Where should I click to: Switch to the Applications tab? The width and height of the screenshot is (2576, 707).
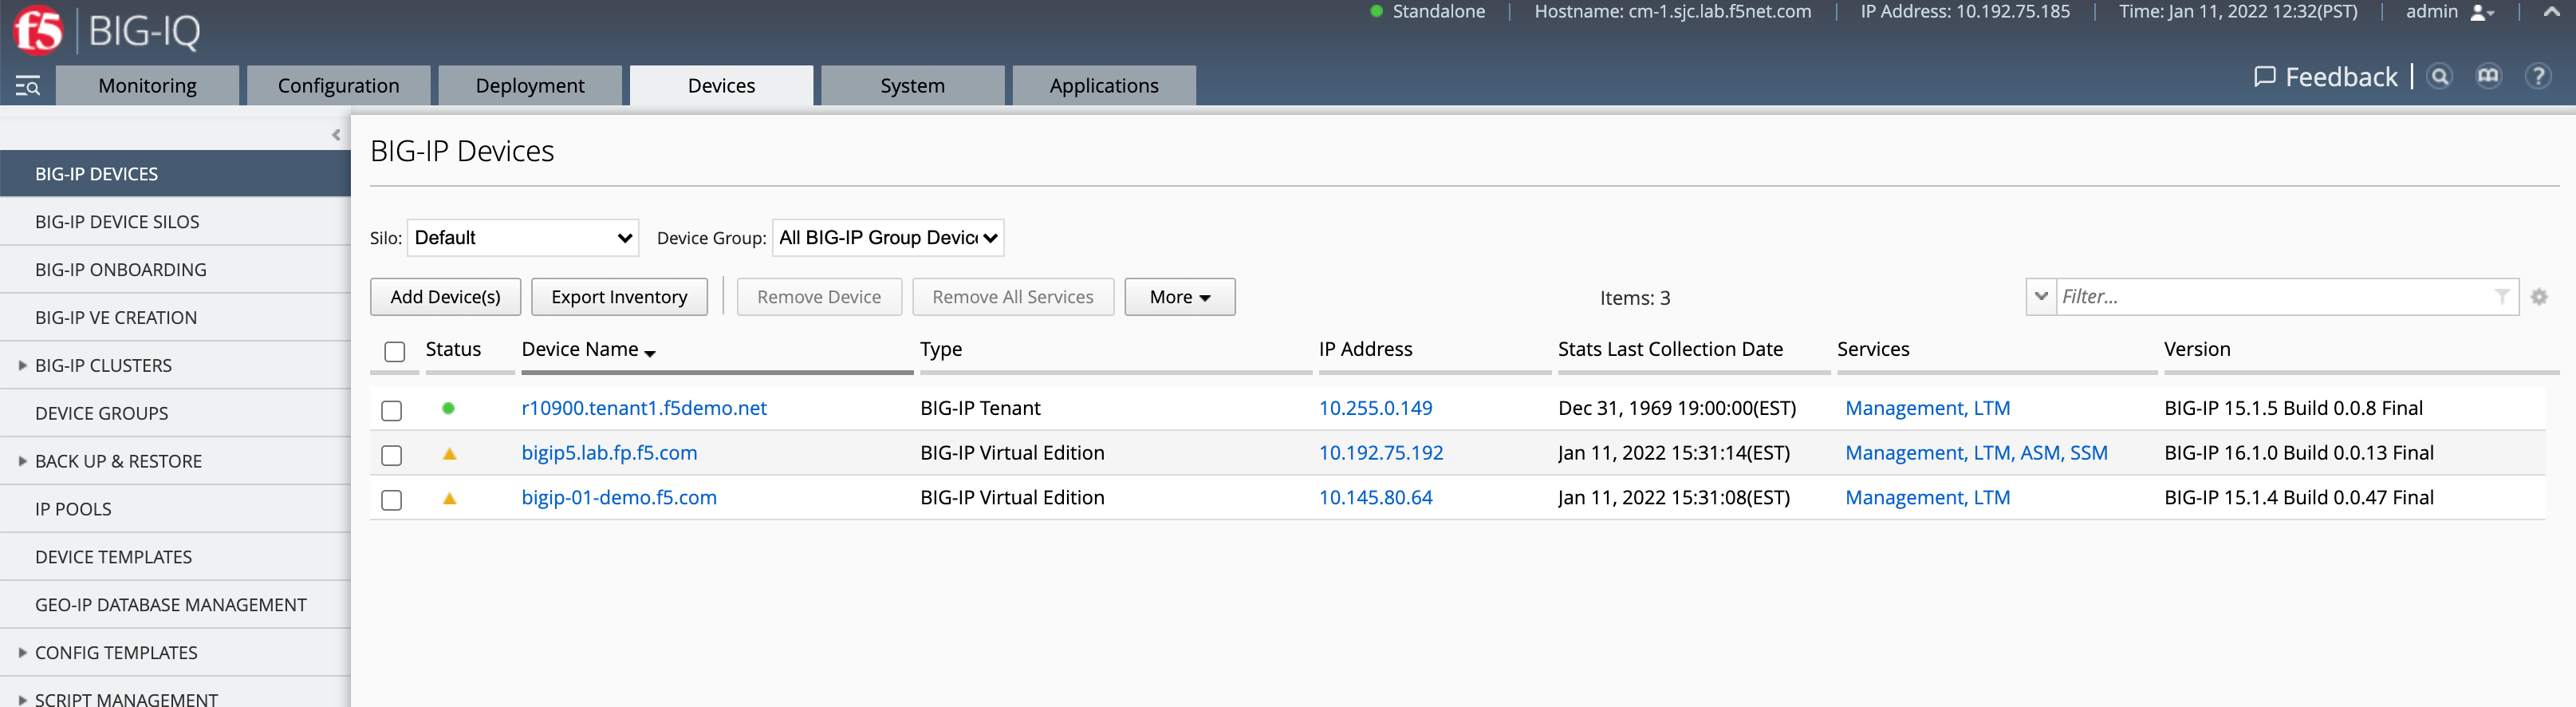tap(1104, 86)
